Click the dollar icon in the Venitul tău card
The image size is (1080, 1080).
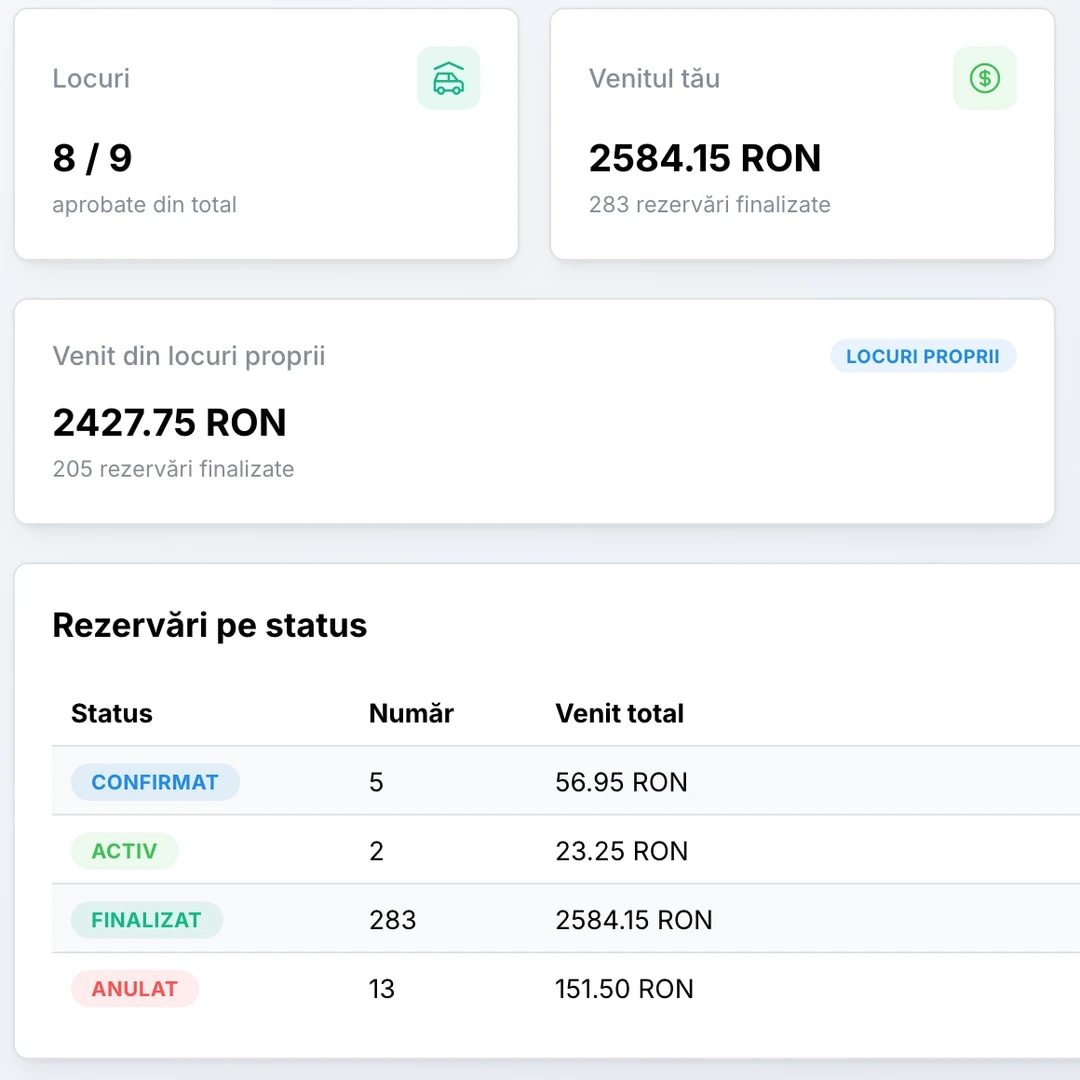[984, 78]
